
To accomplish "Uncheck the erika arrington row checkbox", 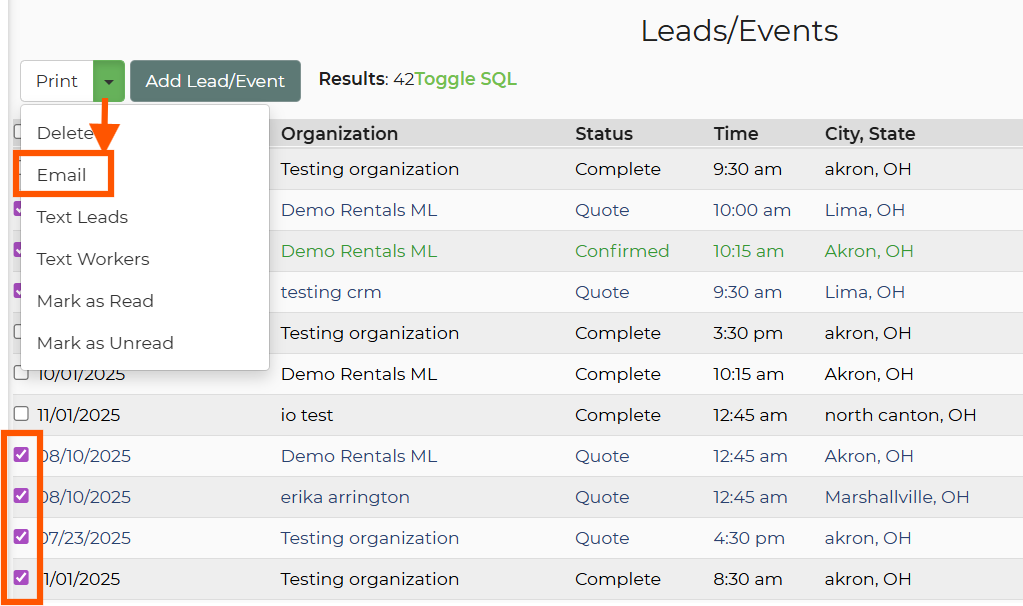I will point(21,496).
